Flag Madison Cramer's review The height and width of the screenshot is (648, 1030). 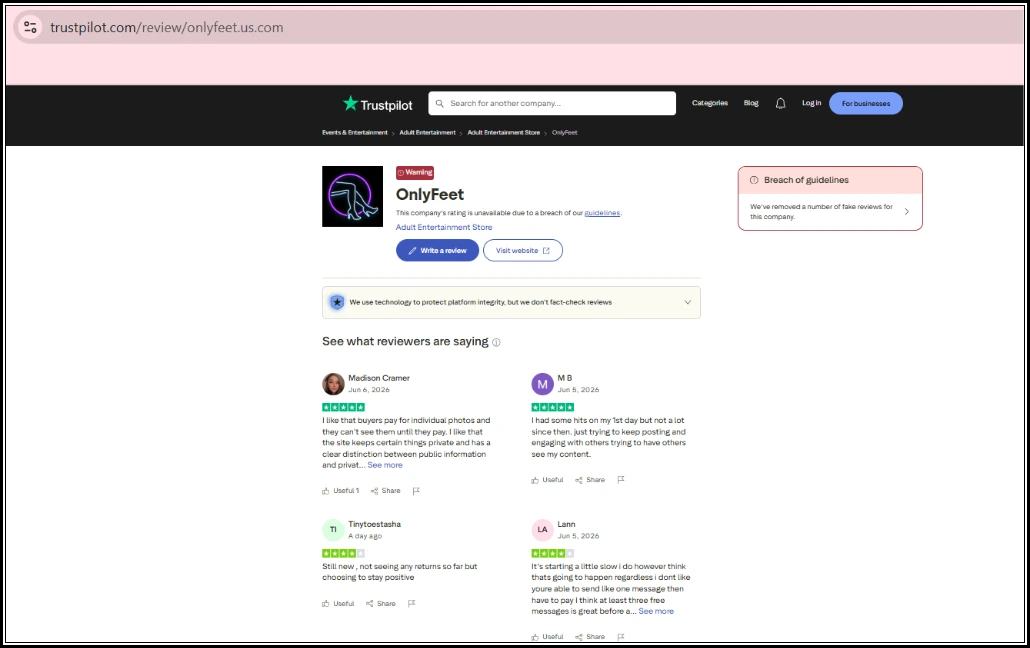416,491
